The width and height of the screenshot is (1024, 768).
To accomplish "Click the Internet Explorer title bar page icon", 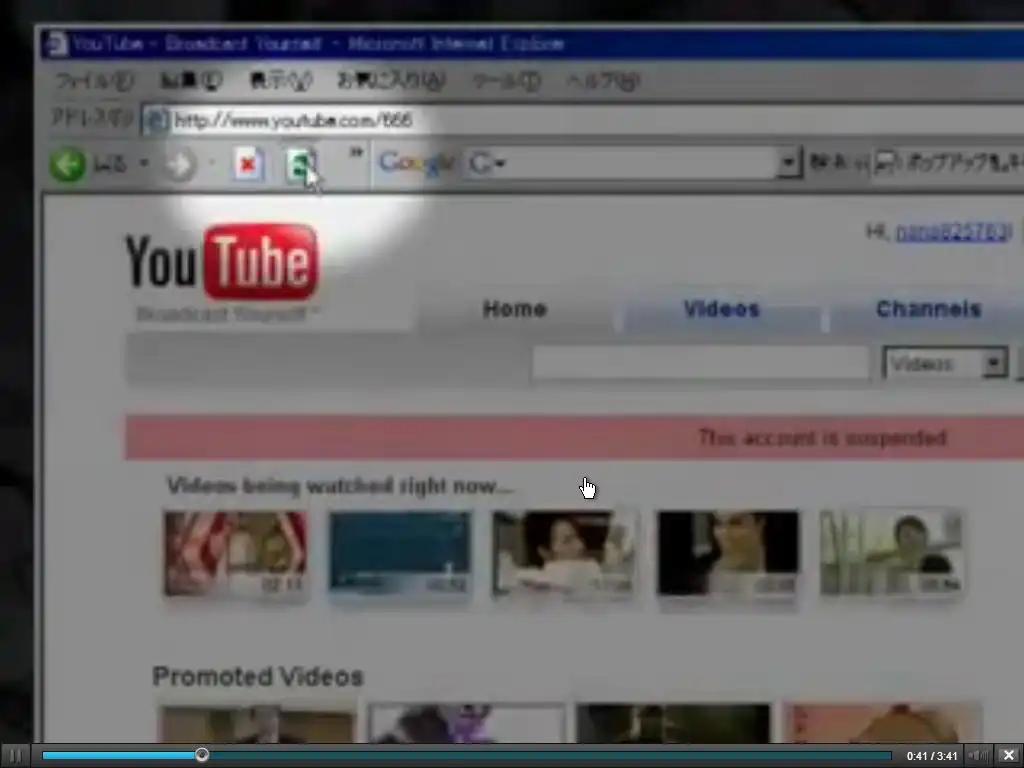I will [x=56, y=44].
